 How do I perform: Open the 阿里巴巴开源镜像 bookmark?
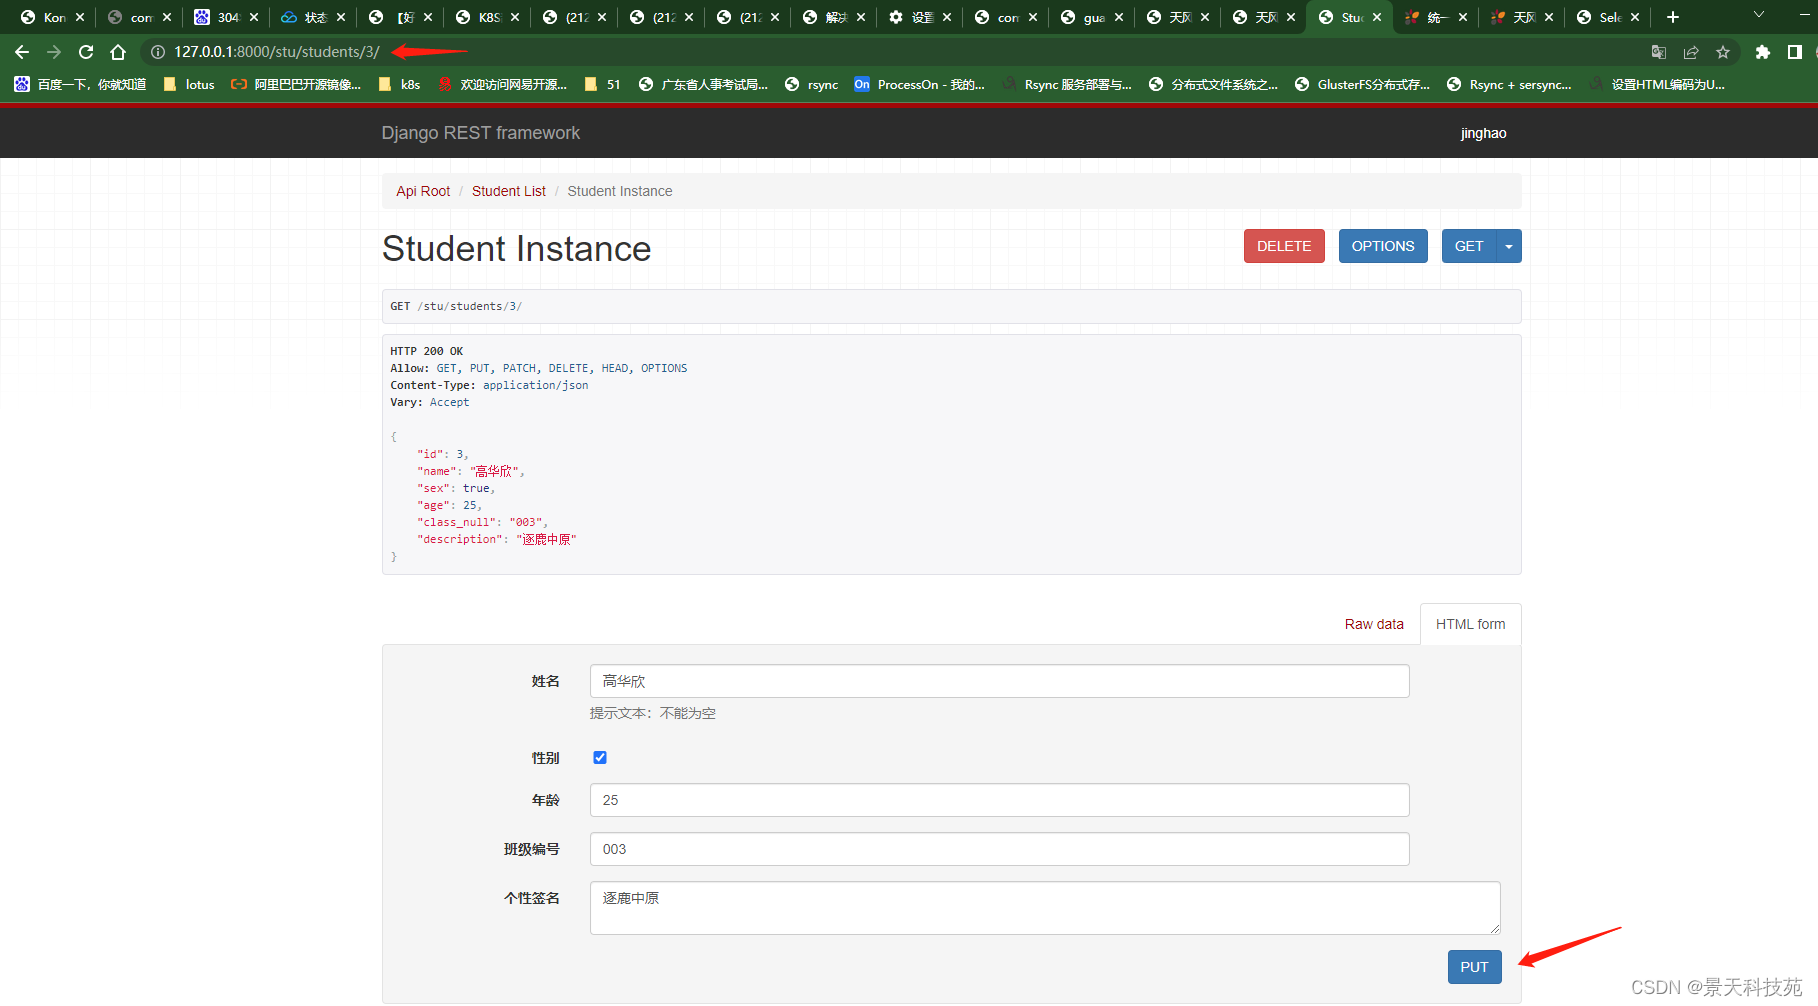click(296, 85)
